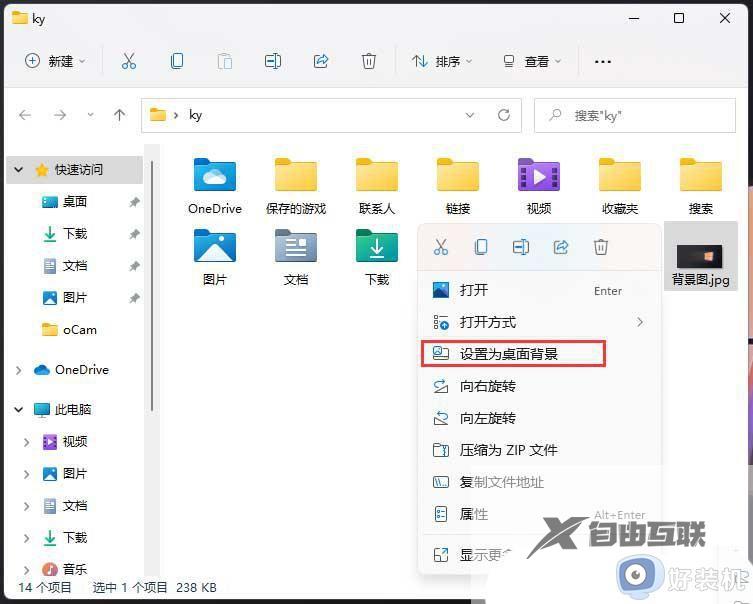Open the 打开方式 submenu

point(539,322)
